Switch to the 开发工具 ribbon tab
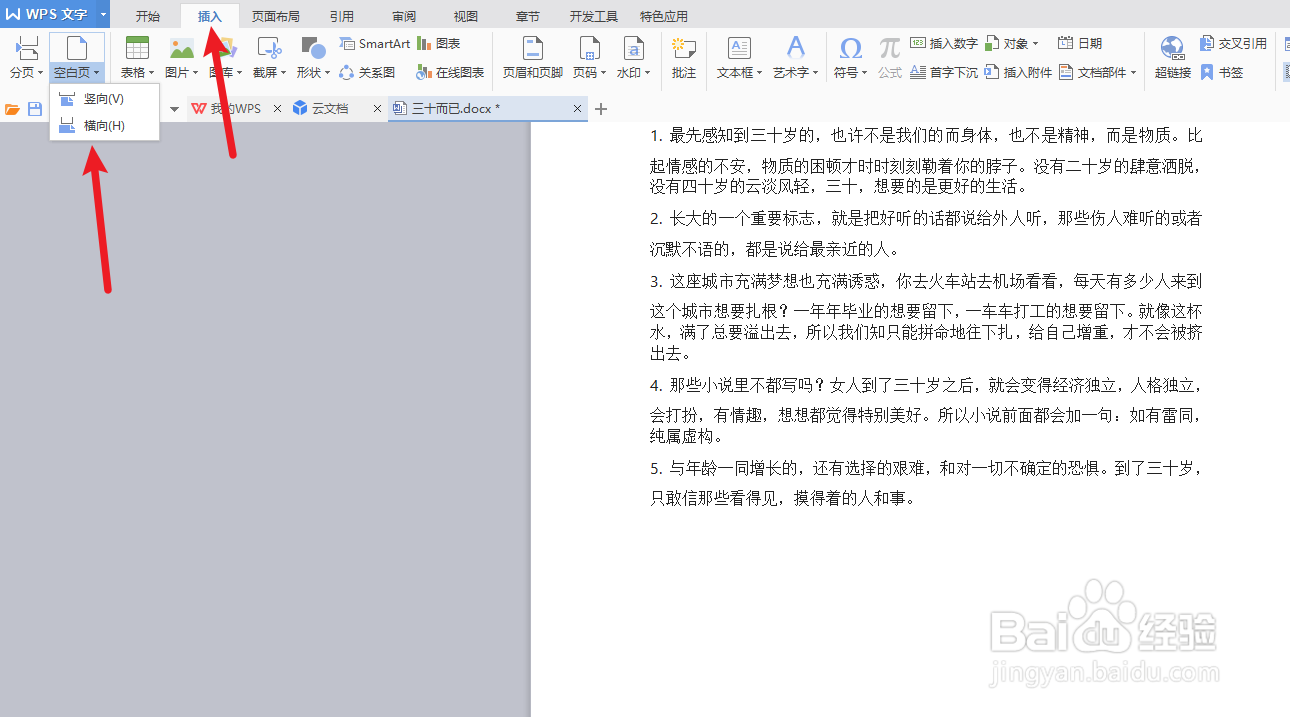Image resolution: width=1290 pixels, height=717 pixels. tap(594, 16)
